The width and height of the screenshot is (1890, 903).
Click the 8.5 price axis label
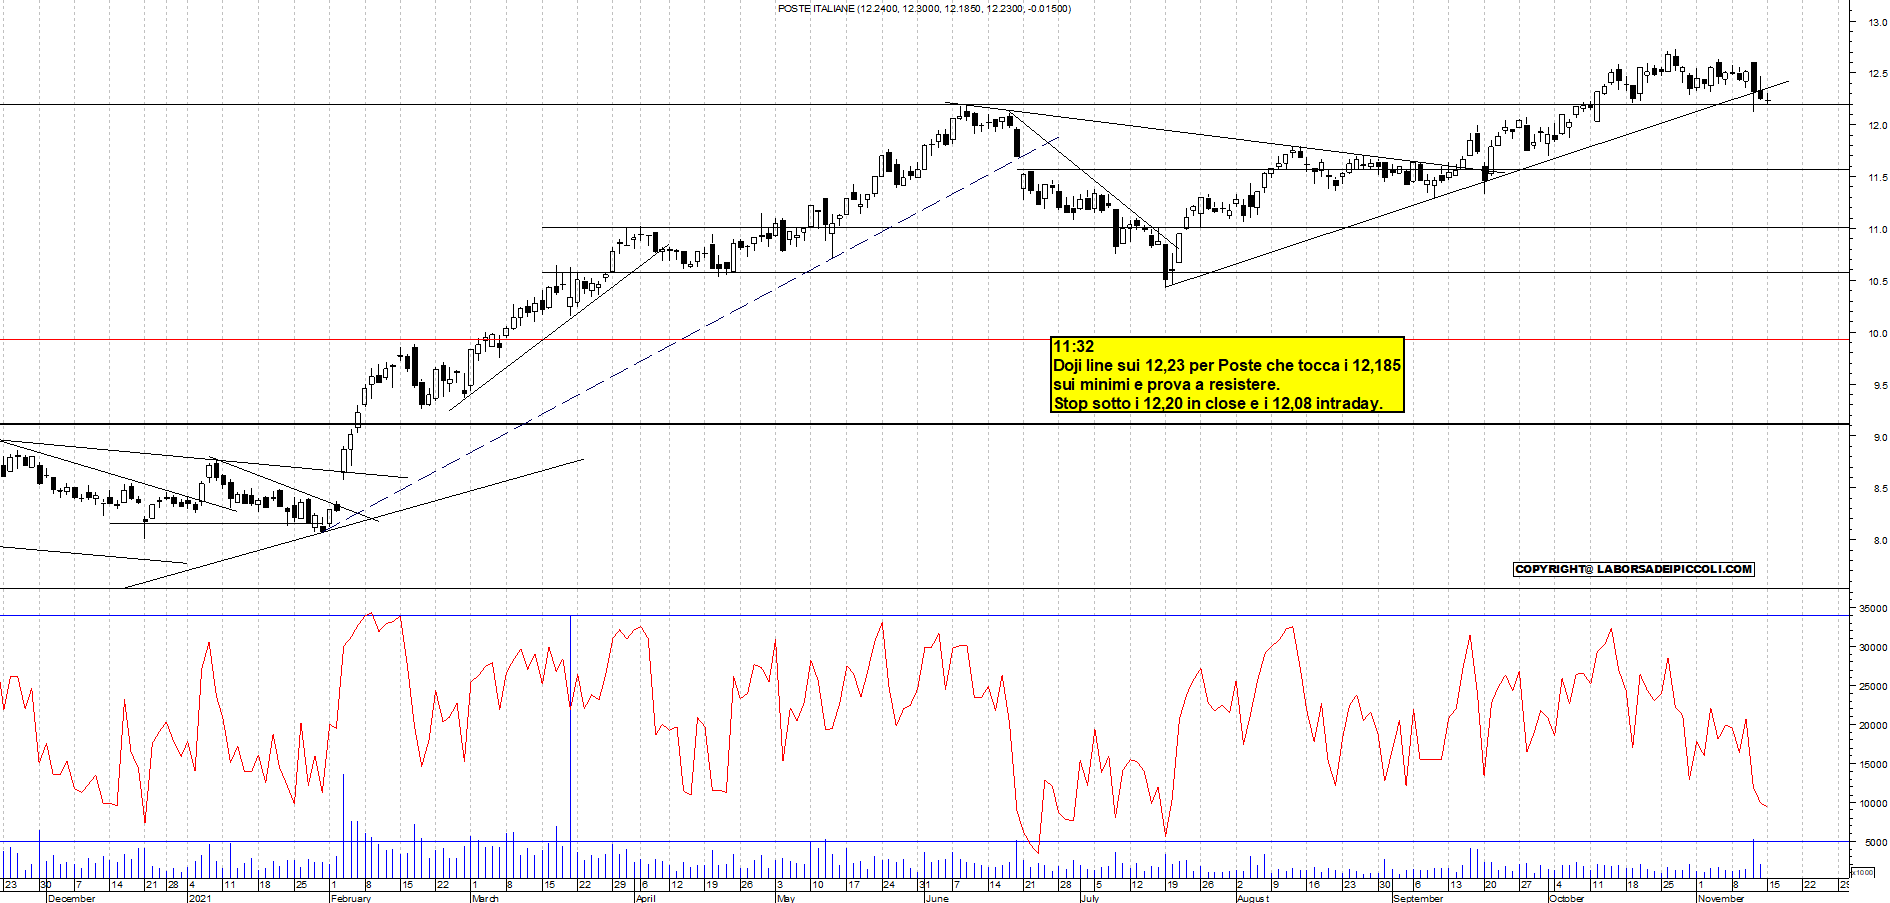(x=1880, y=489)
